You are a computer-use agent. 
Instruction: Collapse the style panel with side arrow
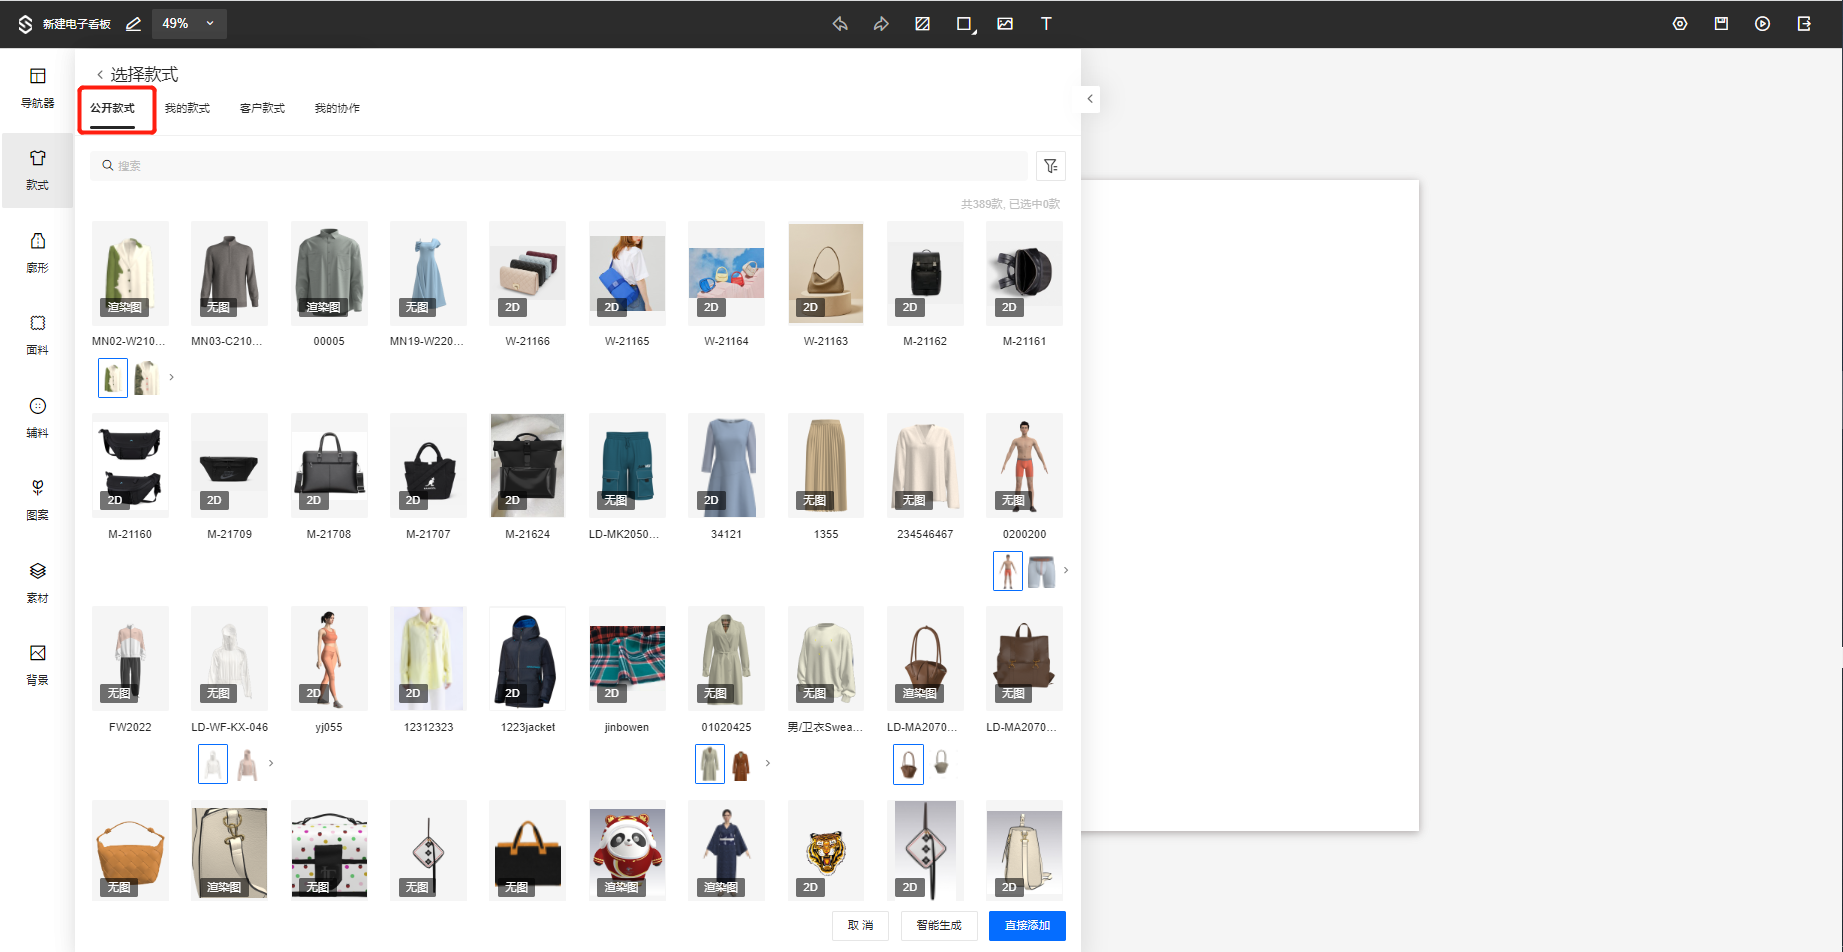pyautogui.click(x=1090, y=99)
